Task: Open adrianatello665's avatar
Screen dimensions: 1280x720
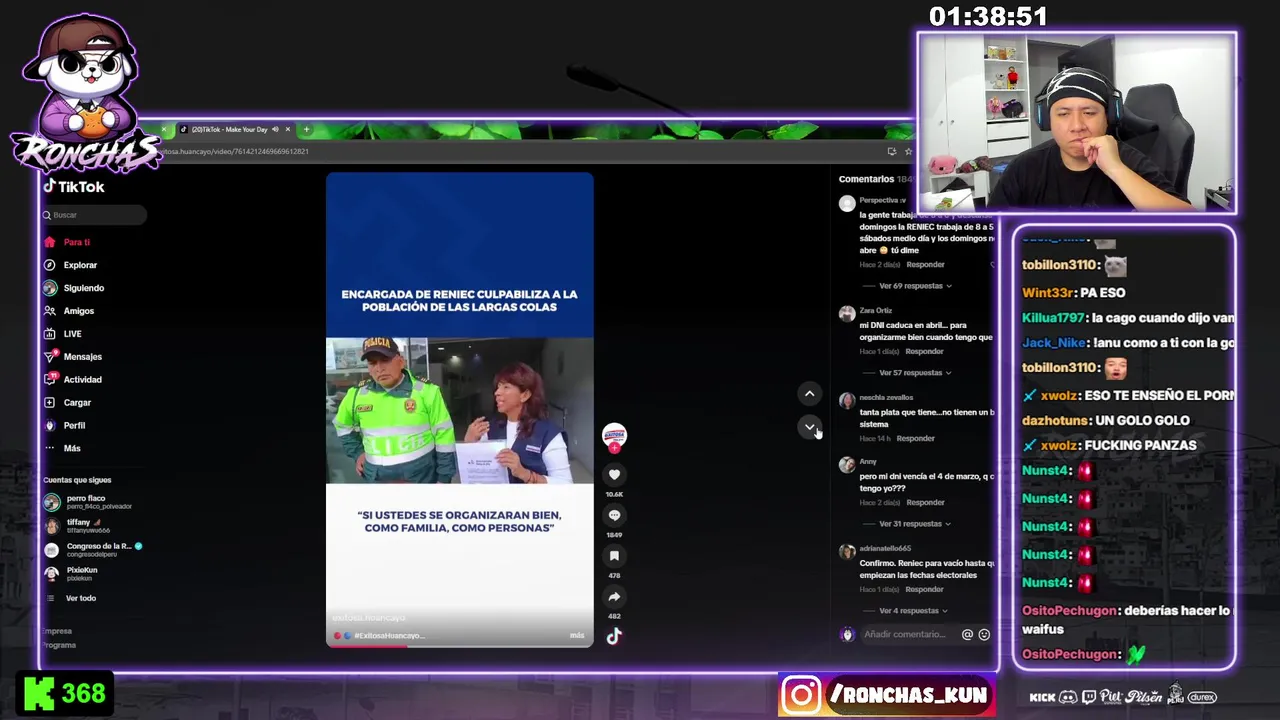Action: (847, 552)
